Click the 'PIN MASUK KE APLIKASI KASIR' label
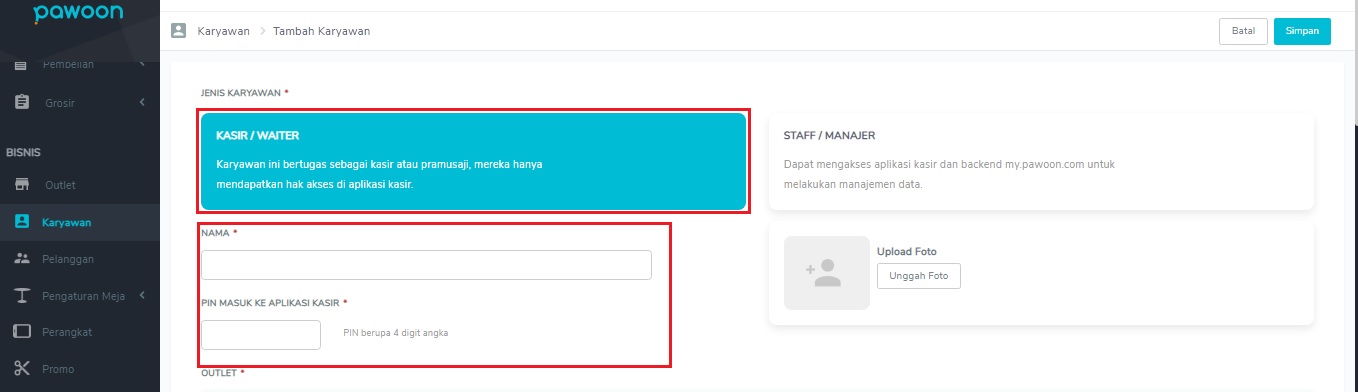The width and height of the screenshot is (1358, 392). tap(270, 302)
